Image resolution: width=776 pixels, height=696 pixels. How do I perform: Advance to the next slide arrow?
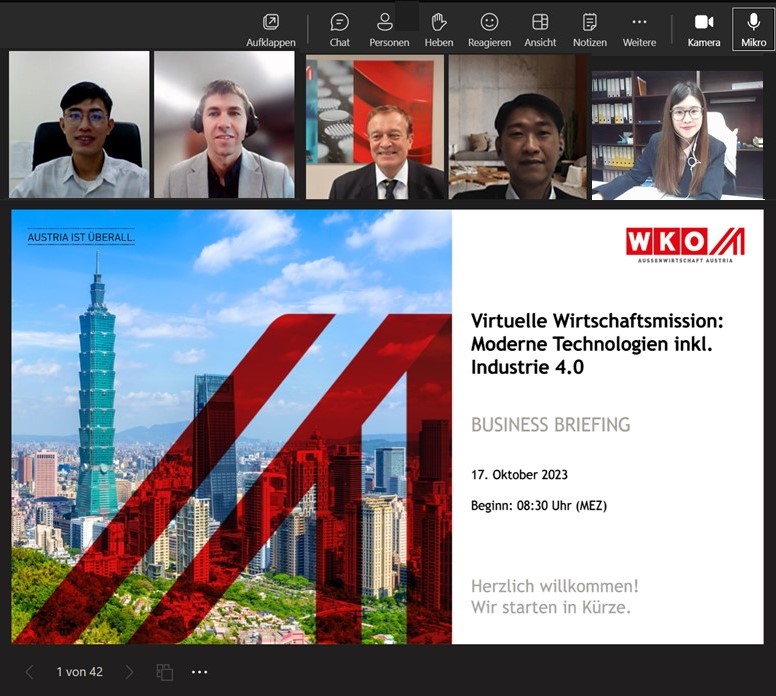[129, 672]
